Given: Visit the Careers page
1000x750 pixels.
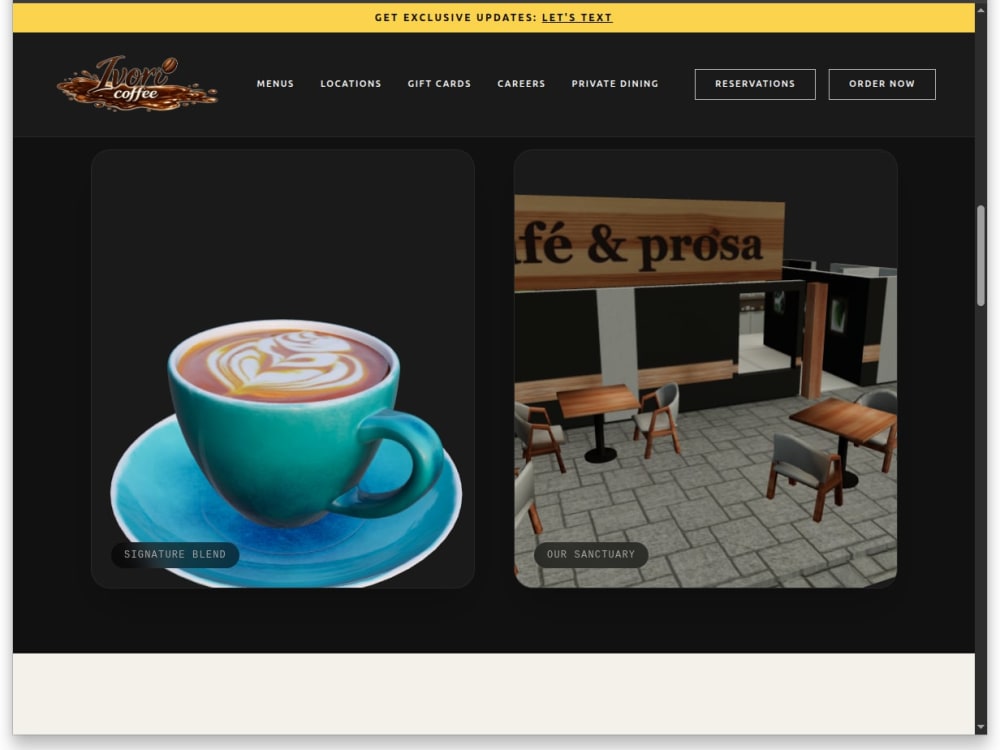Looking at the screenshot, I should tap(521, 84).
